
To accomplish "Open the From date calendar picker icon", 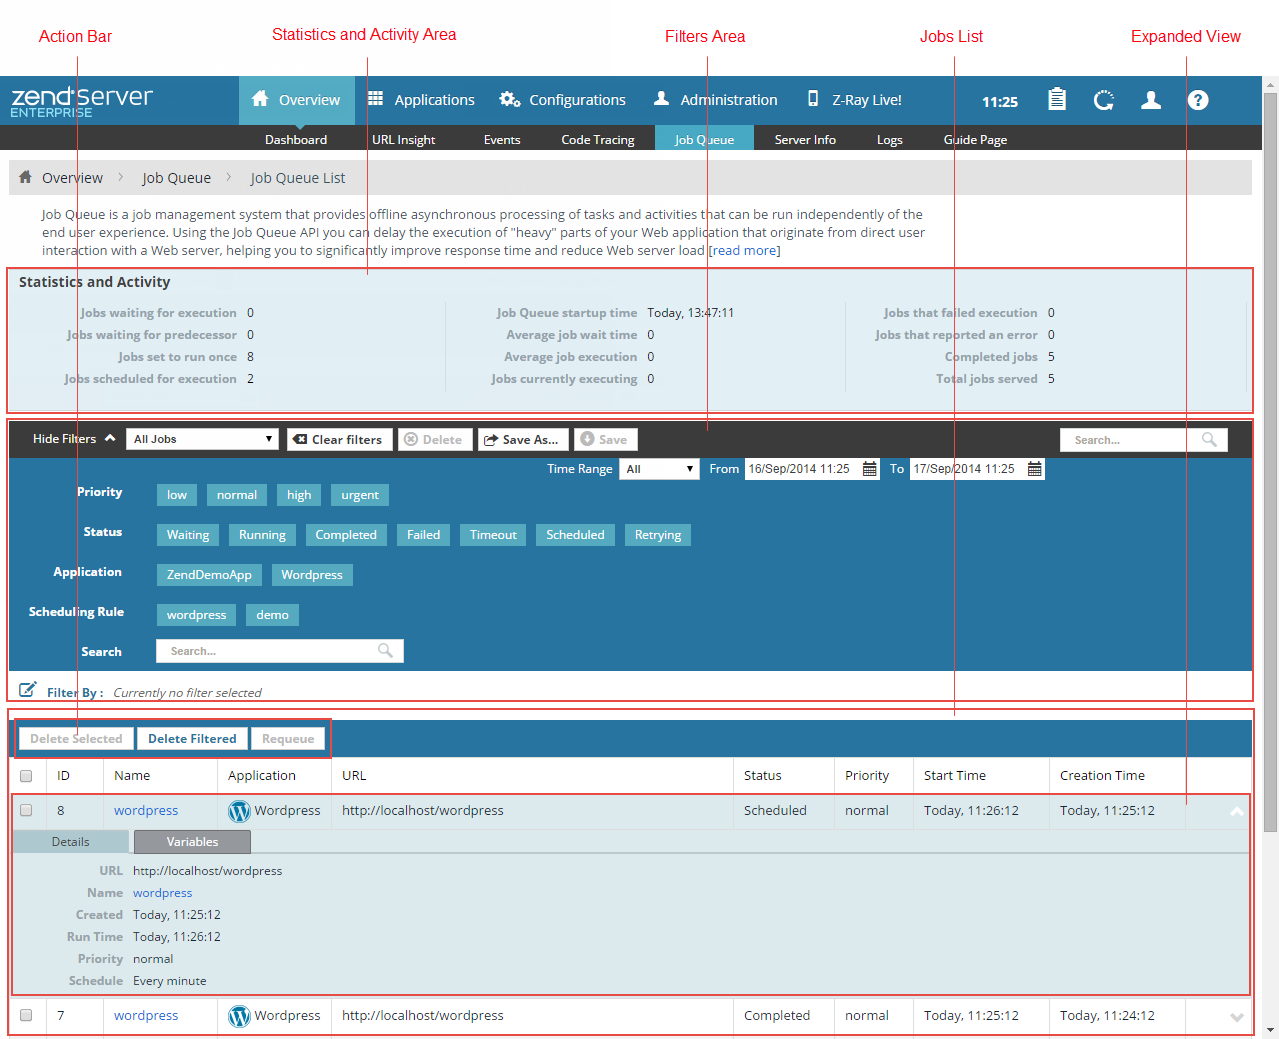I will tap(869, 469).
